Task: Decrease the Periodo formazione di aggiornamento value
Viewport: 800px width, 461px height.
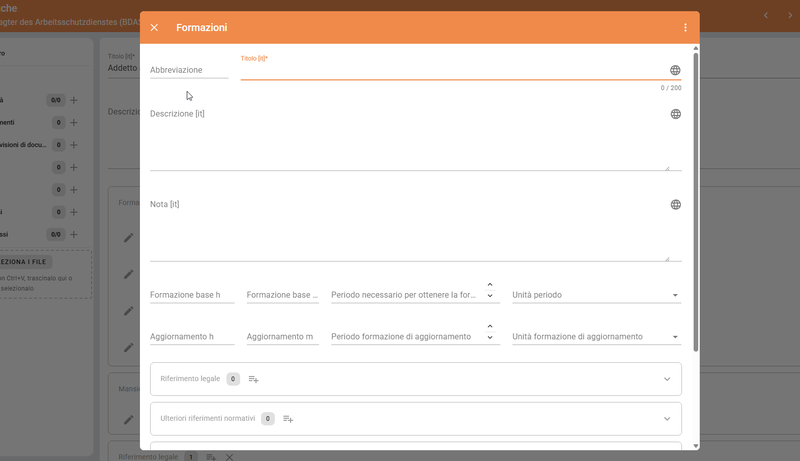Action: [x=490, y=338]
